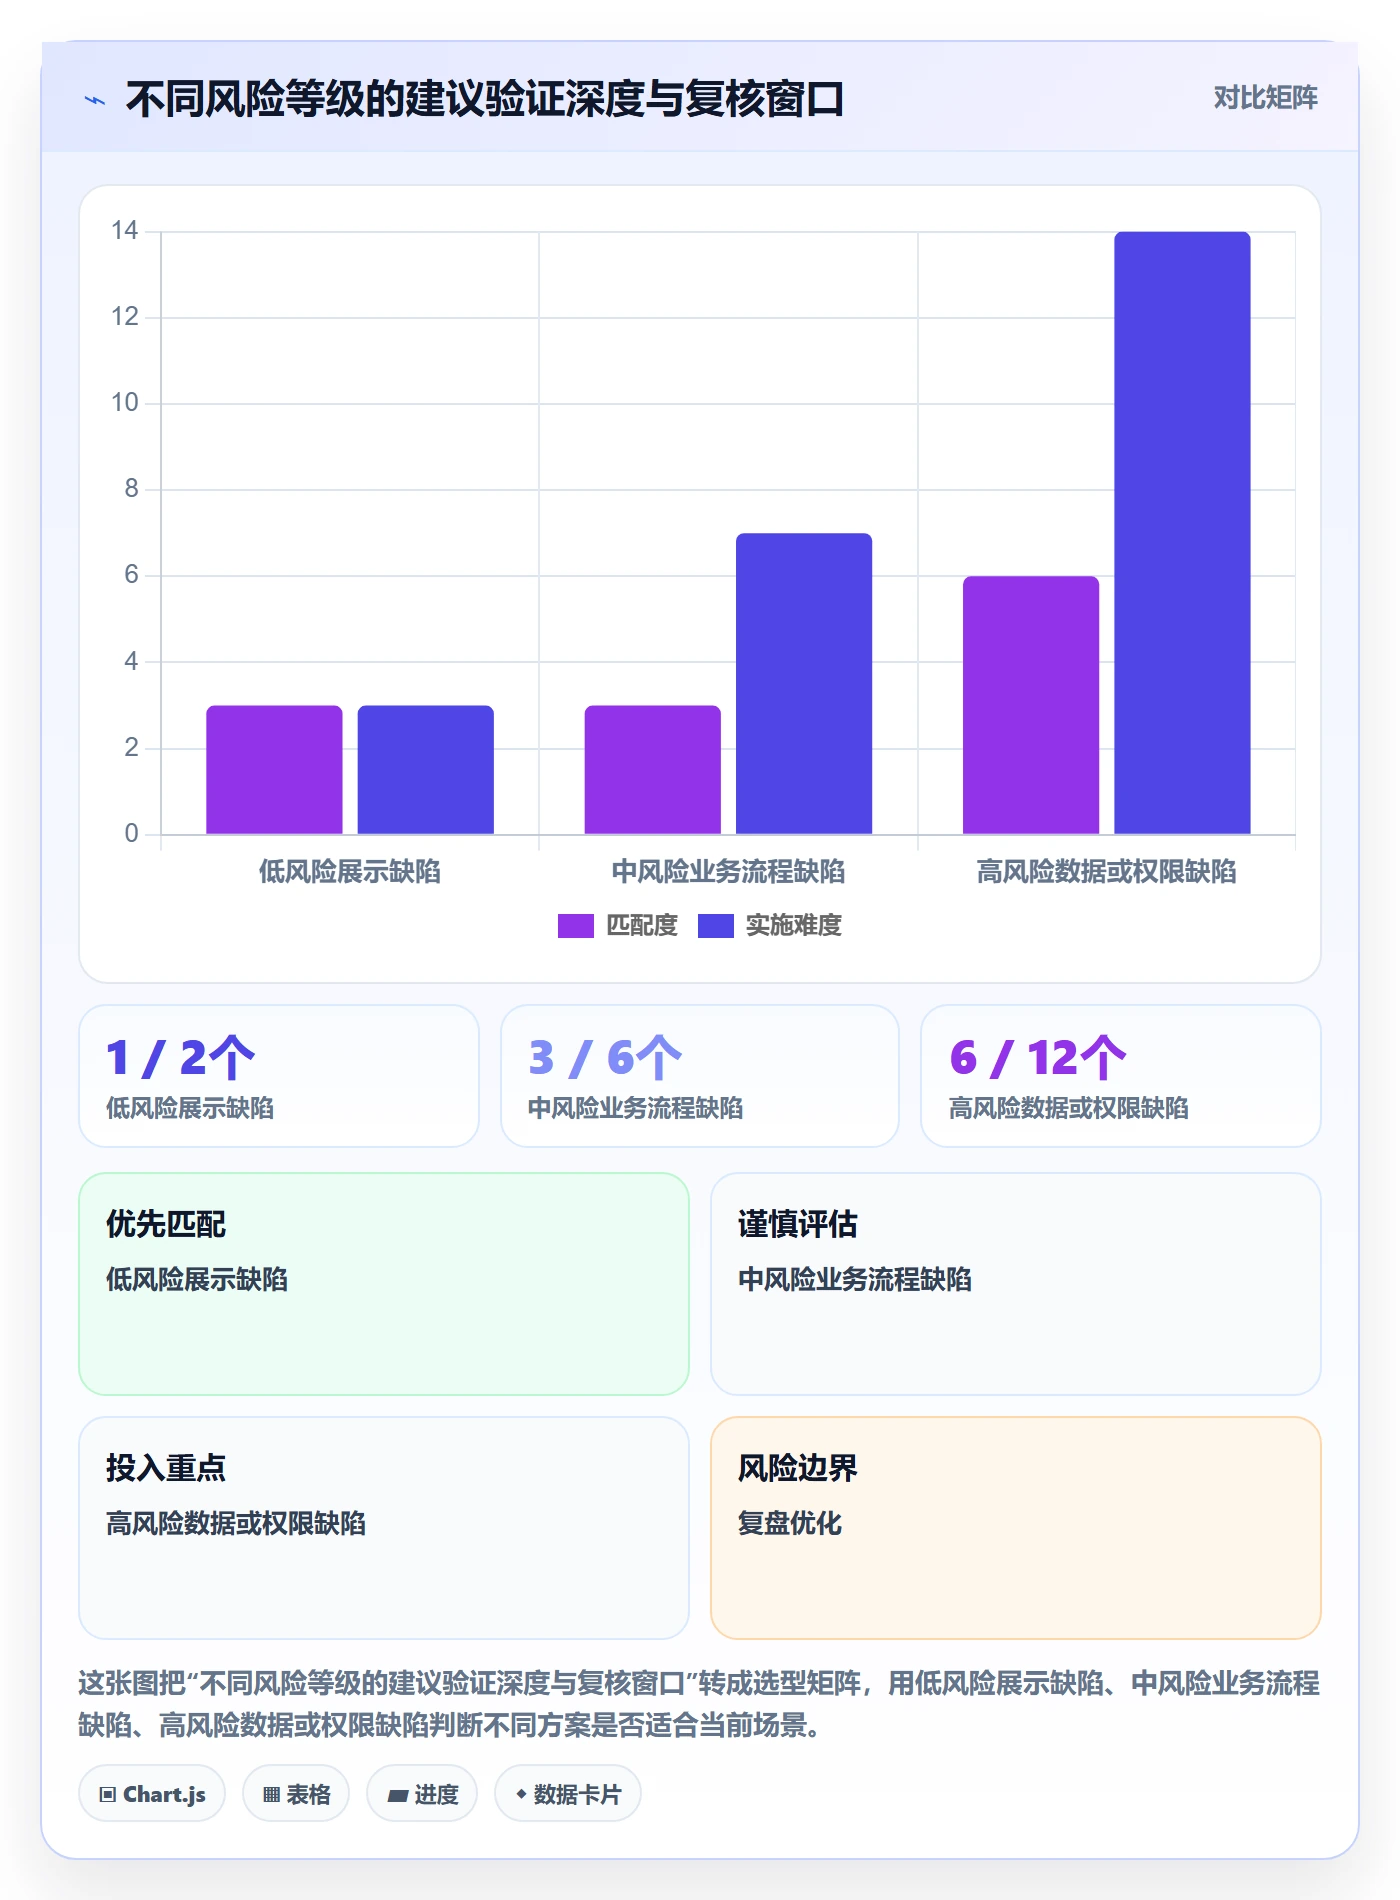This screenshot has height=1900, width=1400.
Task: Select the 表格 tag chip
Action: (x=296, y=1794)
